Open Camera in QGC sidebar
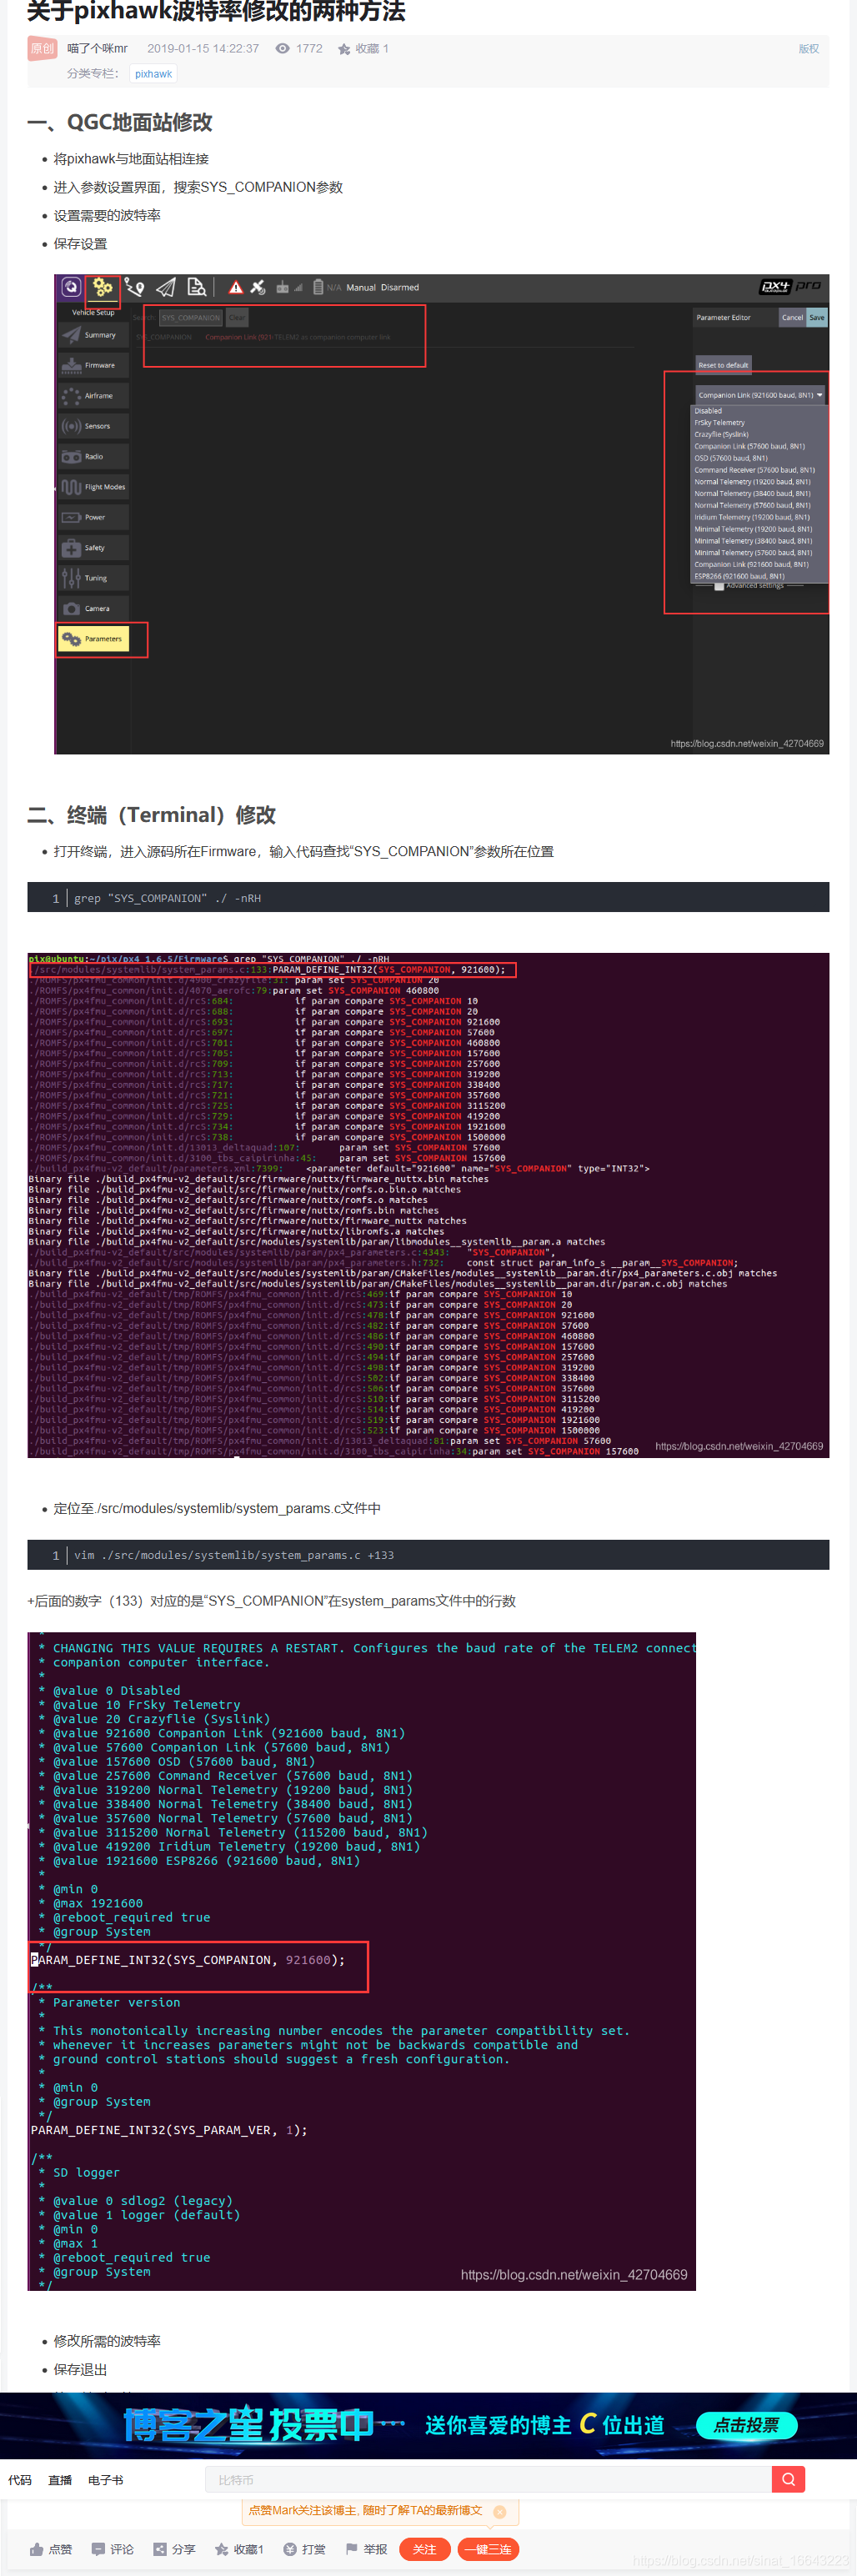The width and height of the screenshot is (857, 2576). point(93,609)
